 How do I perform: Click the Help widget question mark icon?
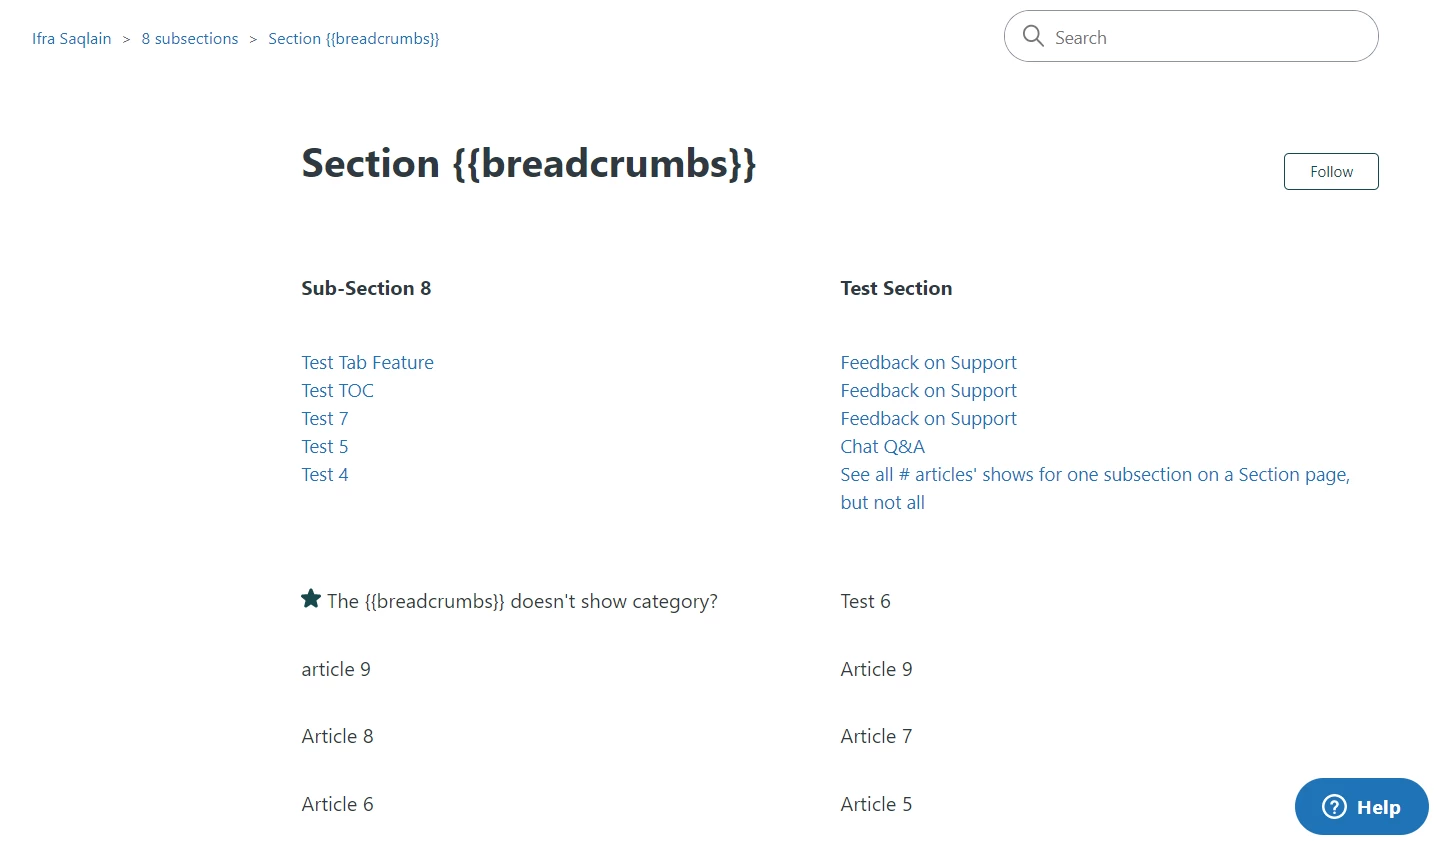1334,807
